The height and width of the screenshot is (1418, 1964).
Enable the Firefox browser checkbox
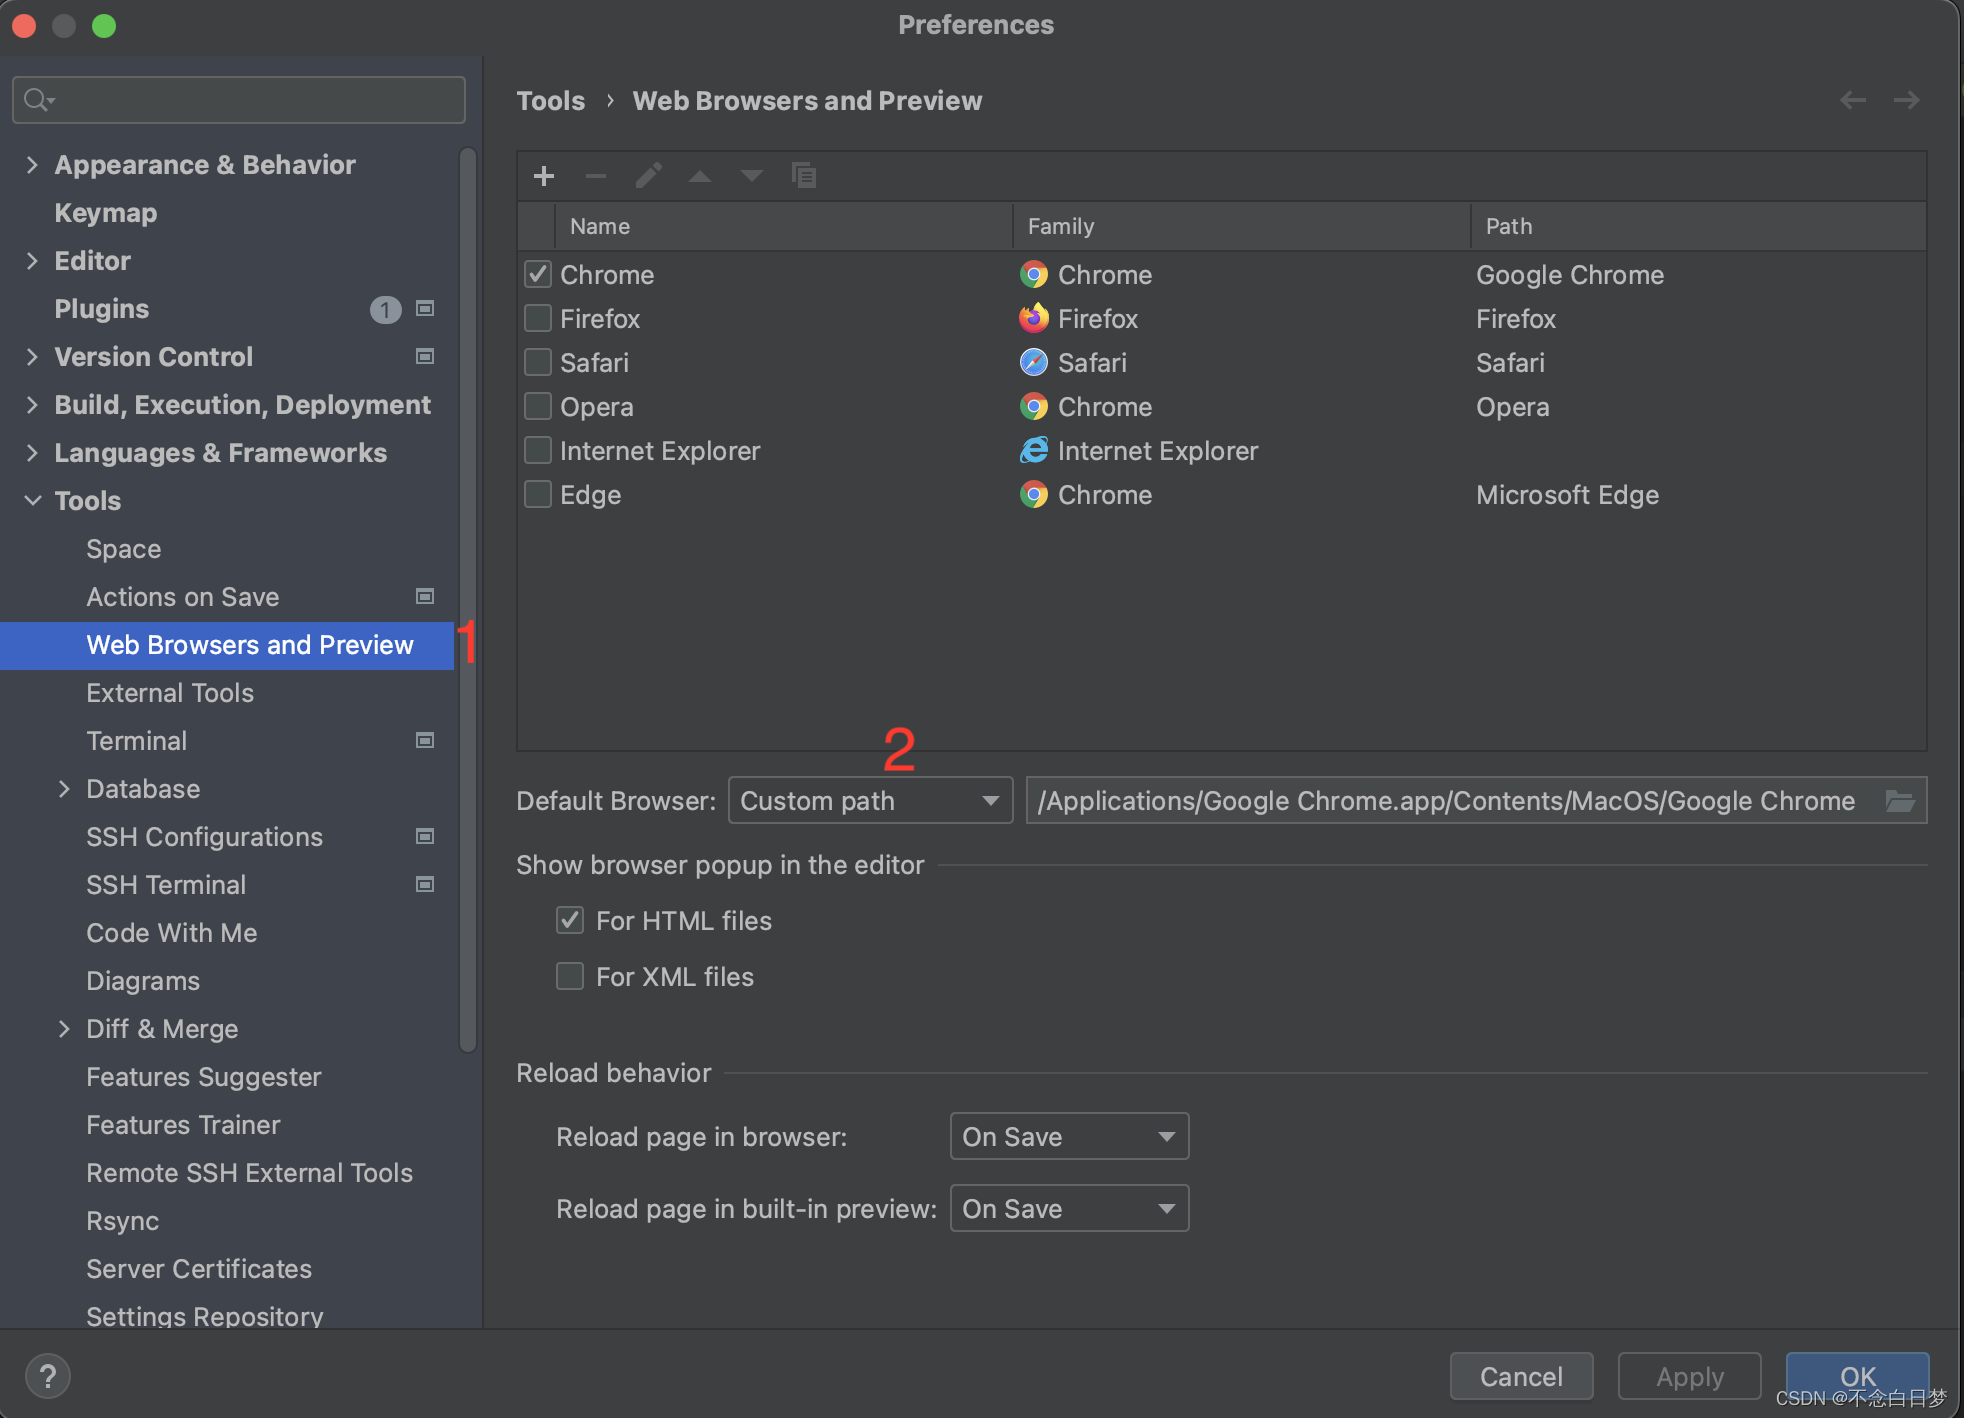538,318
